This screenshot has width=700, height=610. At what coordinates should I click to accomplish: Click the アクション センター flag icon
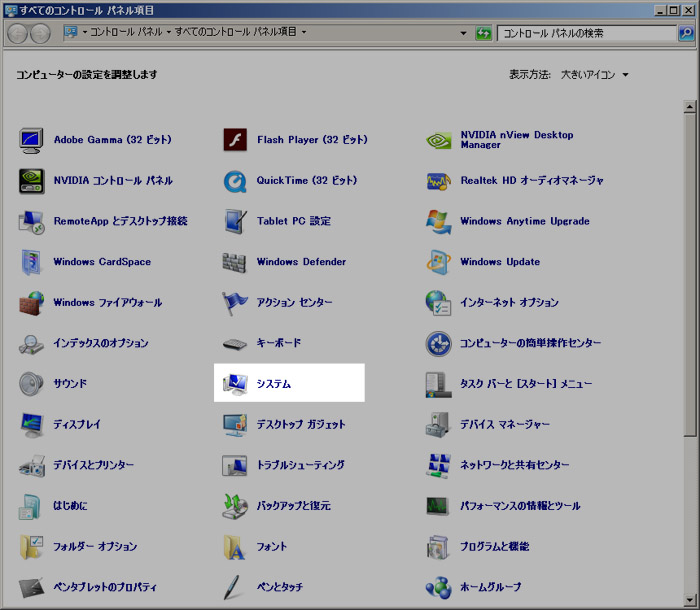(235, 303)
